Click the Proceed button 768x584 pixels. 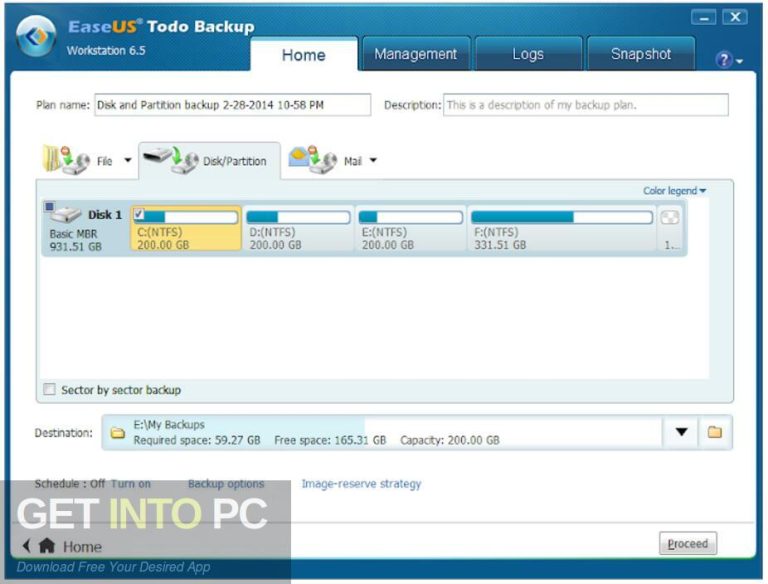[688, 543]
